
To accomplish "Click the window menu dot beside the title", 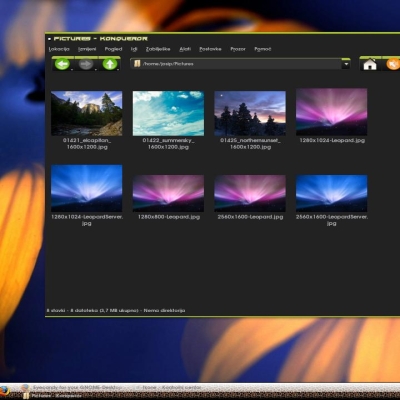I will click(49, 39).
